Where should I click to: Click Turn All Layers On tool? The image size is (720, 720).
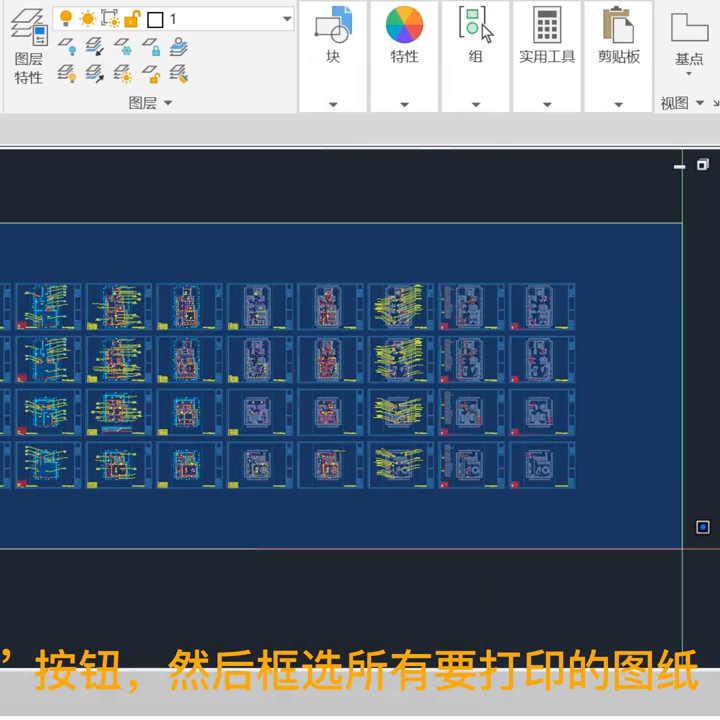point(67,73)
